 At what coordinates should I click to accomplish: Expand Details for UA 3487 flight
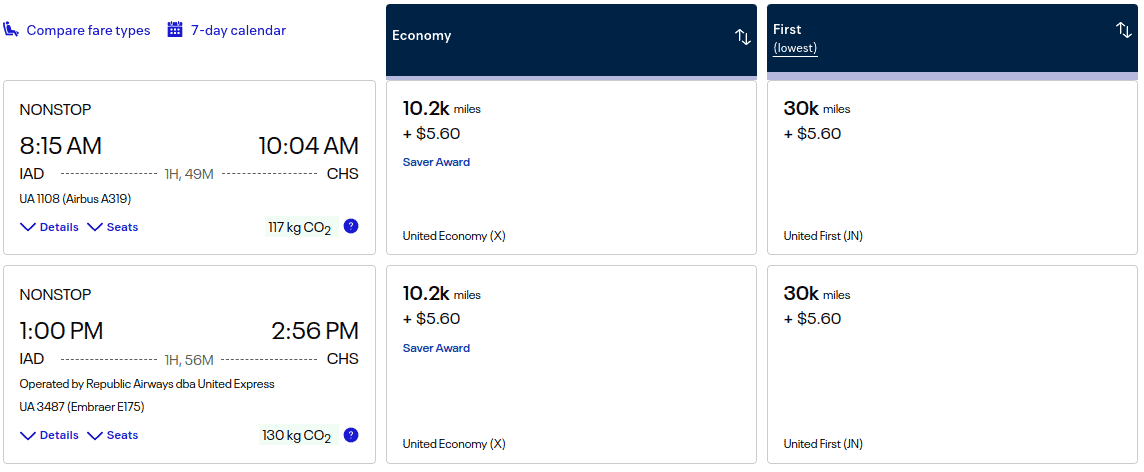[x=50, y=435]
